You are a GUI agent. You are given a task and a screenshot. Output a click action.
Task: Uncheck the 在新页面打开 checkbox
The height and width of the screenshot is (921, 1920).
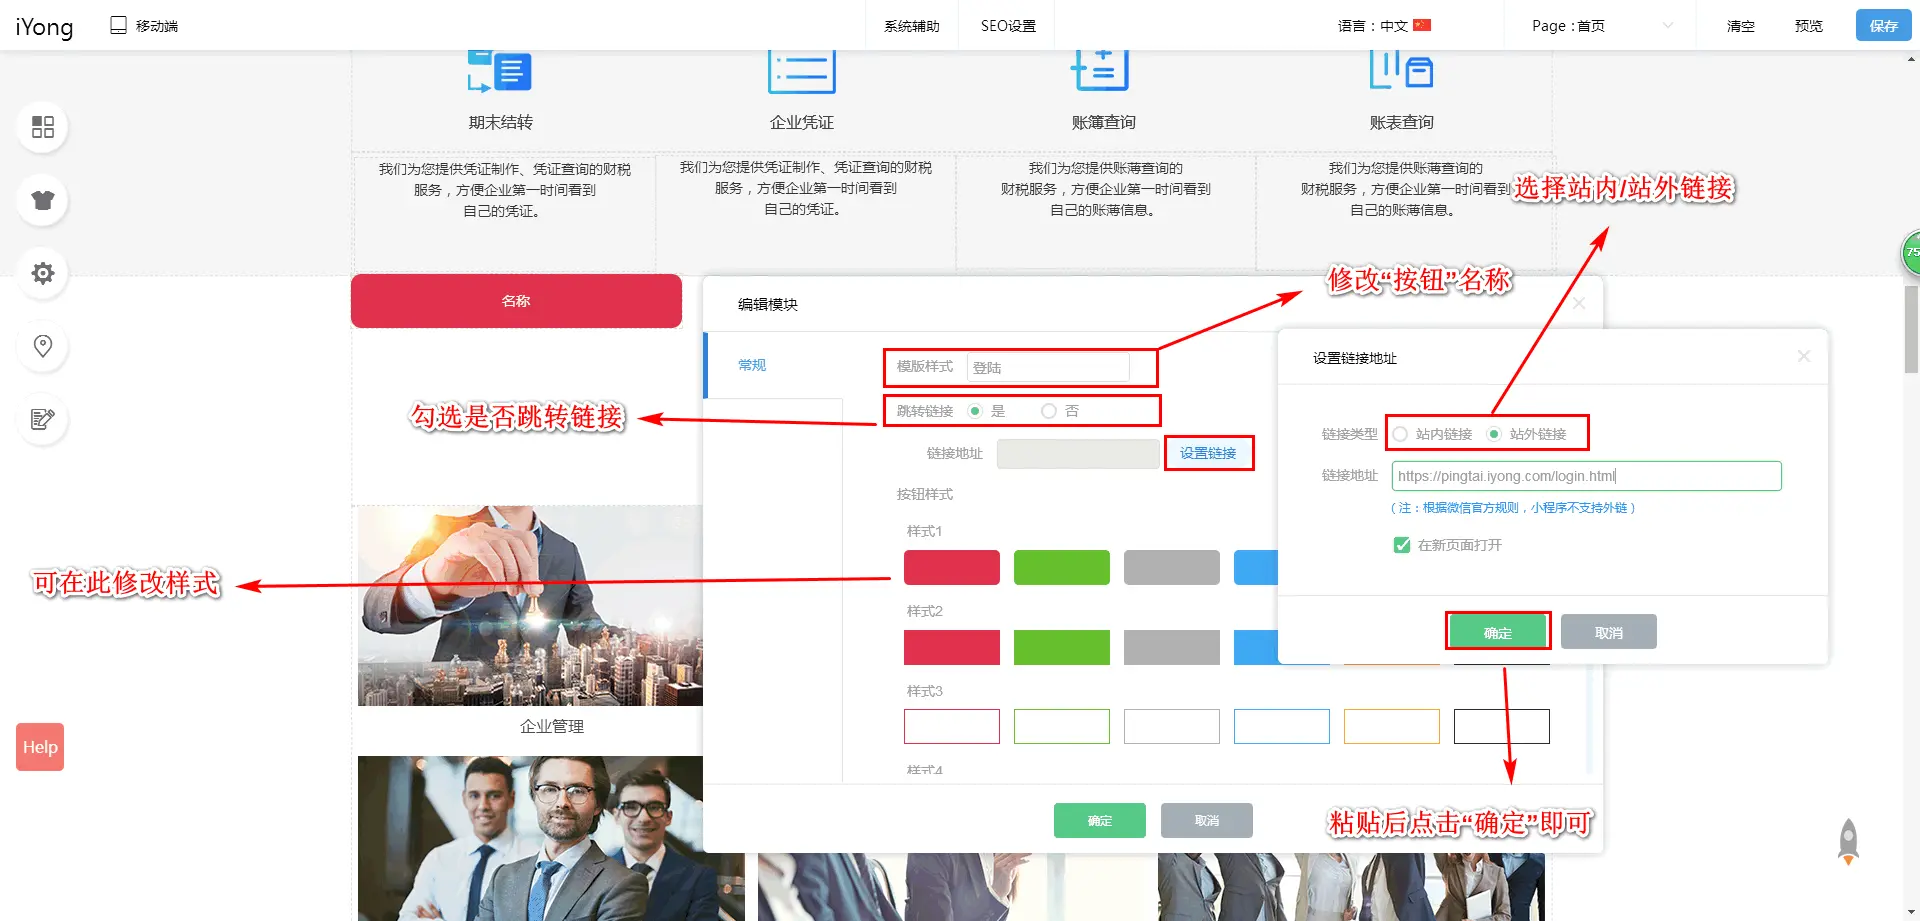1402,545
